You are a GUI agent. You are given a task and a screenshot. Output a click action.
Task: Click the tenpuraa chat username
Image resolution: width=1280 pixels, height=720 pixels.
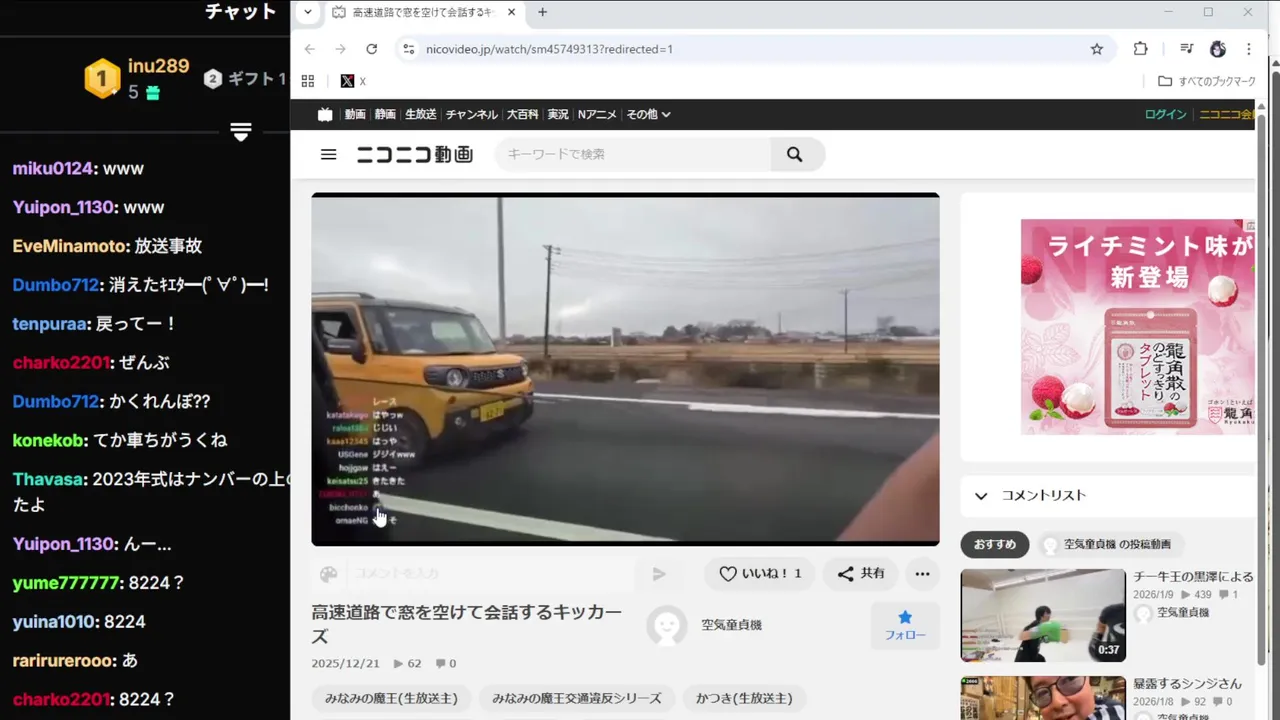coord(49,324)
